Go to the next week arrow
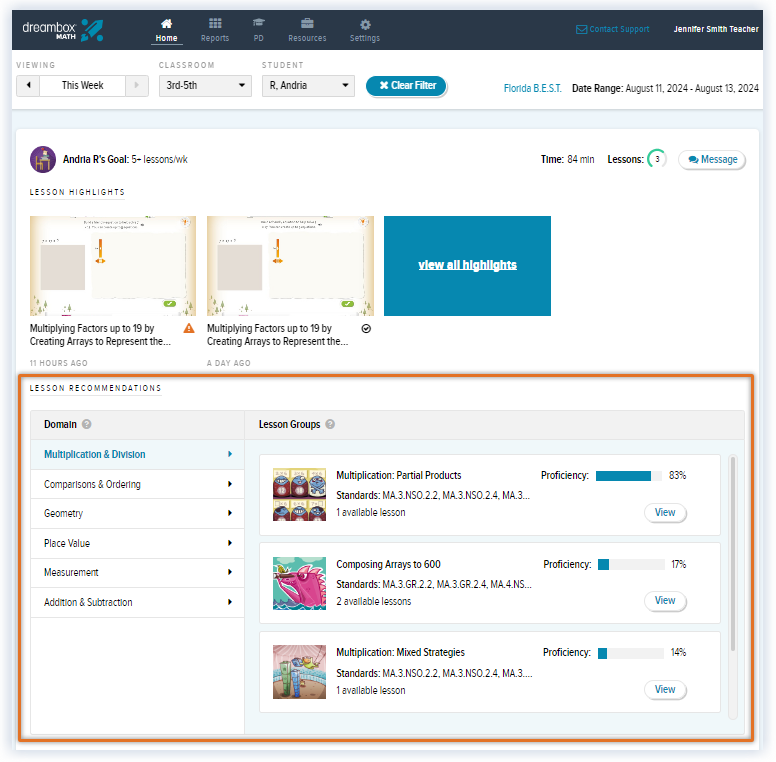The height and width of the screenshot is (762, 776). pos(137,86)
